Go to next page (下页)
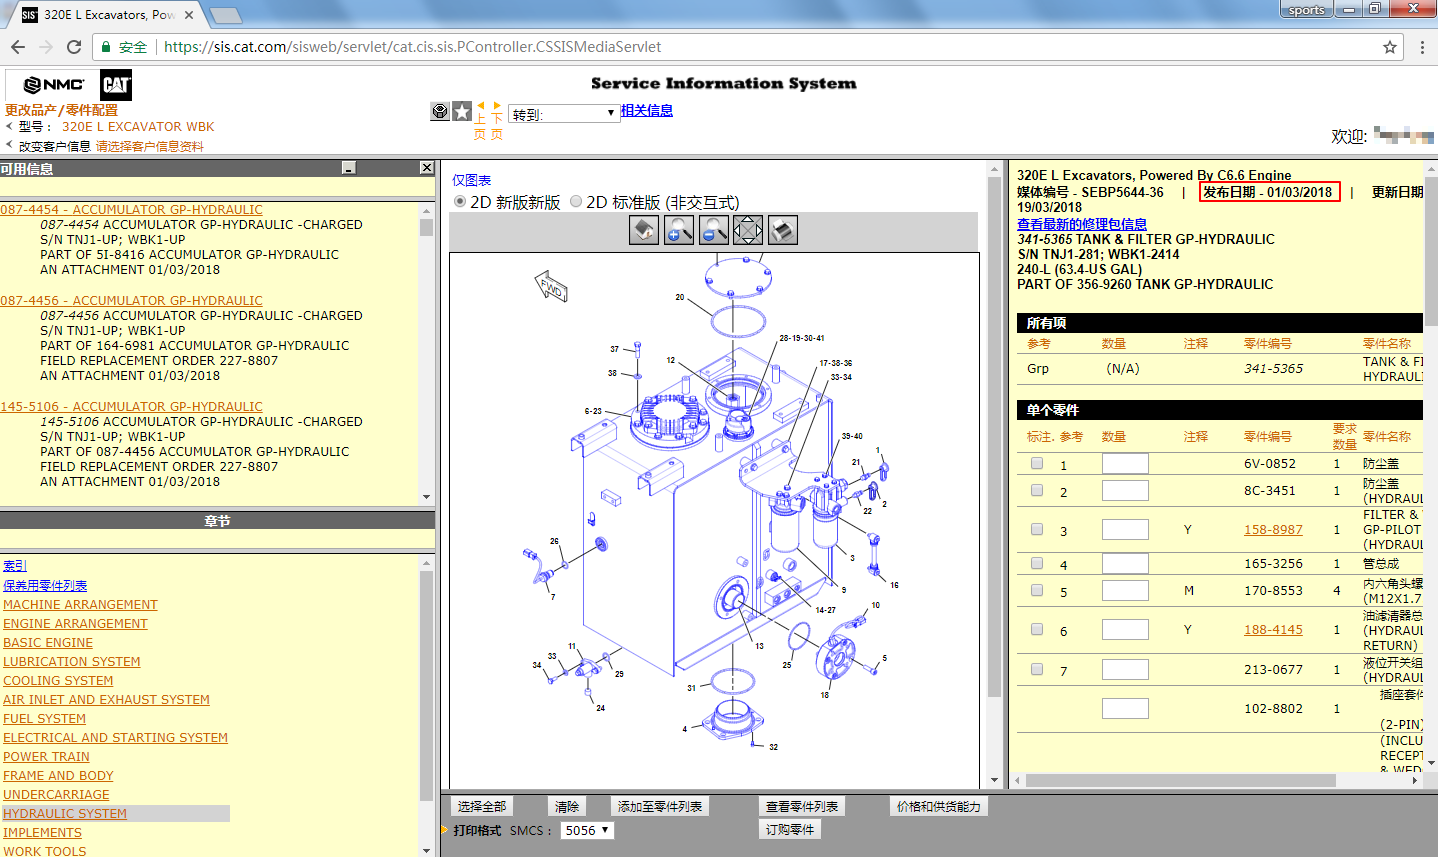The image size is (1438, 857). [497, 119]
